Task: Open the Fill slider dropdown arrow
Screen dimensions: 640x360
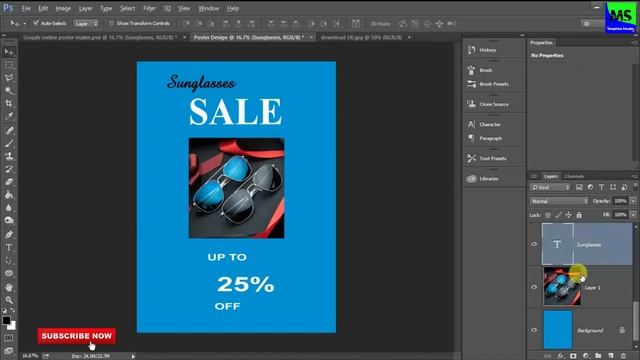Action: pyautogui.click(x=633, y=214)
